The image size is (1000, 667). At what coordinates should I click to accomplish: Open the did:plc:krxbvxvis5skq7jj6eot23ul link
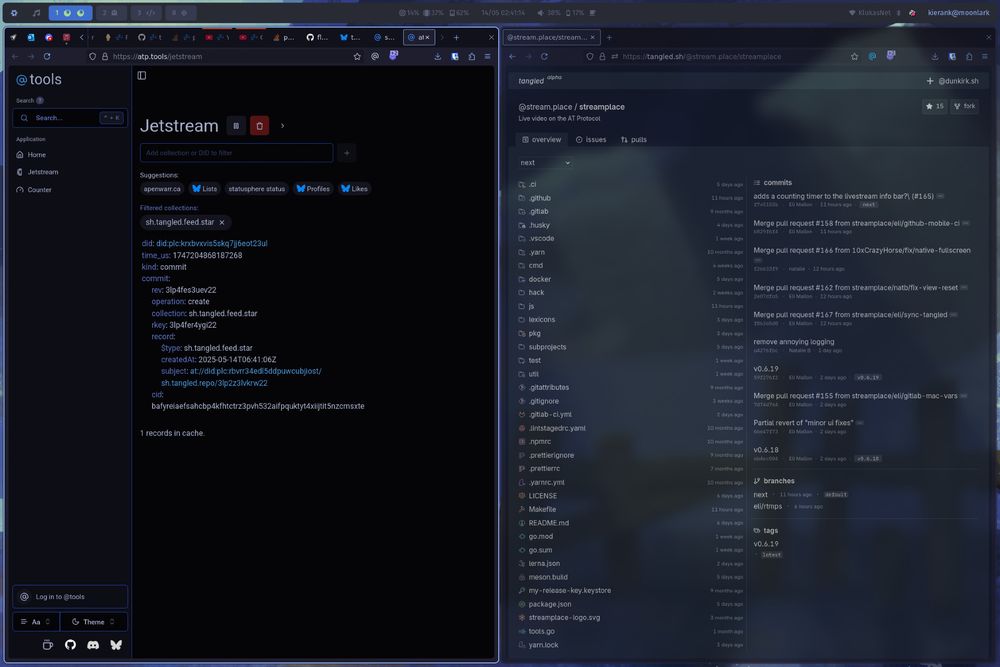pos(212,244)
